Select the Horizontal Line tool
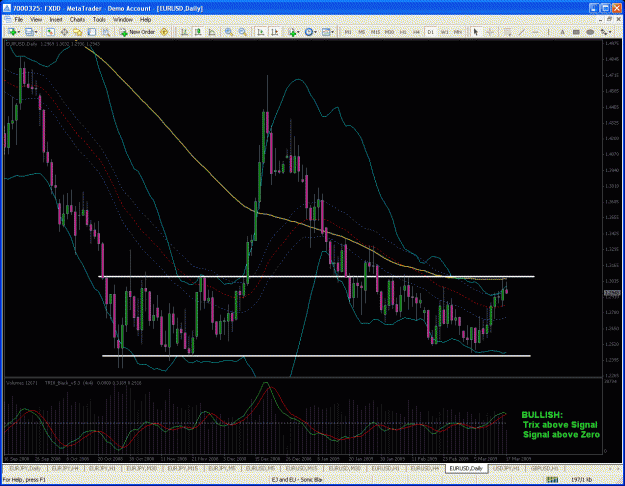625x486 pixels. tap(535, 32)
